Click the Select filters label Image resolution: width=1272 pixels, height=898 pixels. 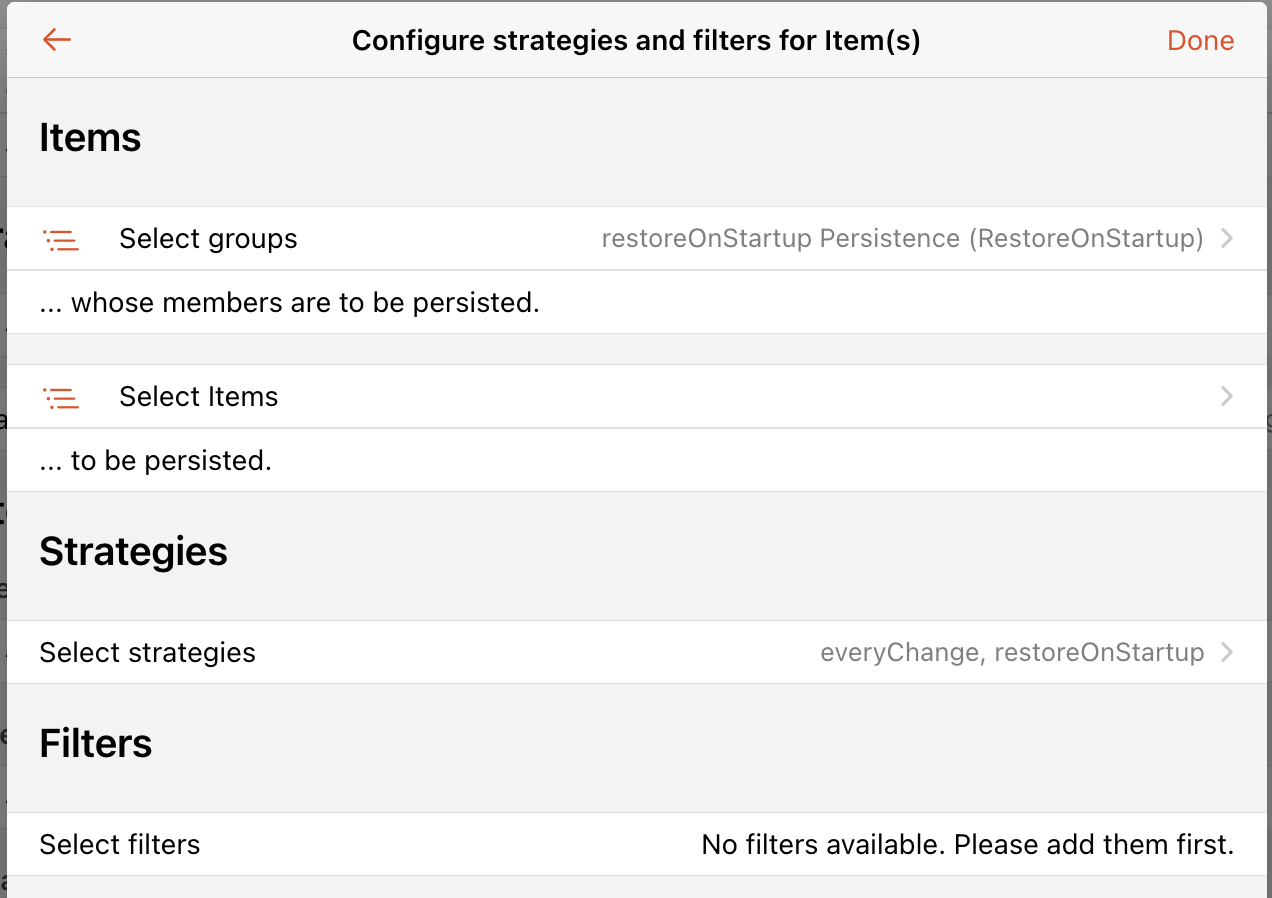(119, 845)
